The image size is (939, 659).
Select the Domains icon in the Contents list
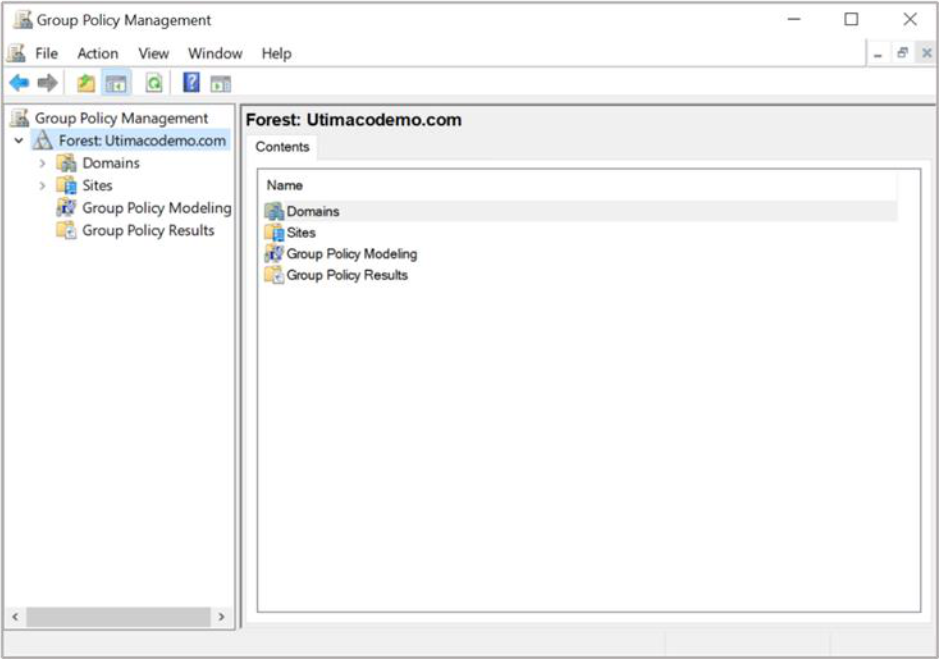point(274,211)
